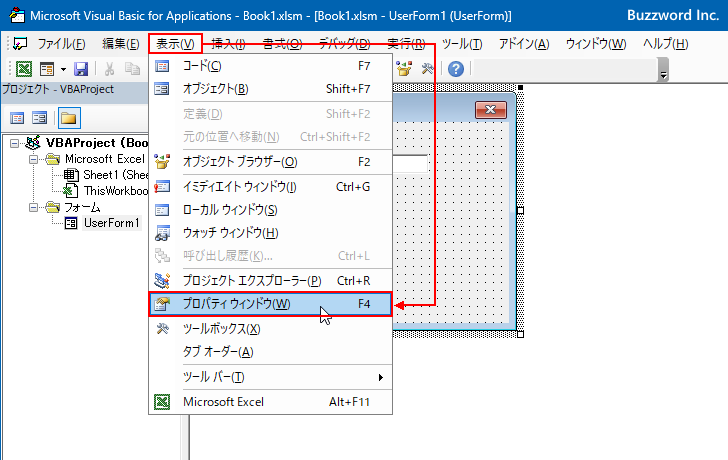Click the MDI document control icon
Image resolution: width=728 pixels, height=460 pixels.
pos(20,44)
